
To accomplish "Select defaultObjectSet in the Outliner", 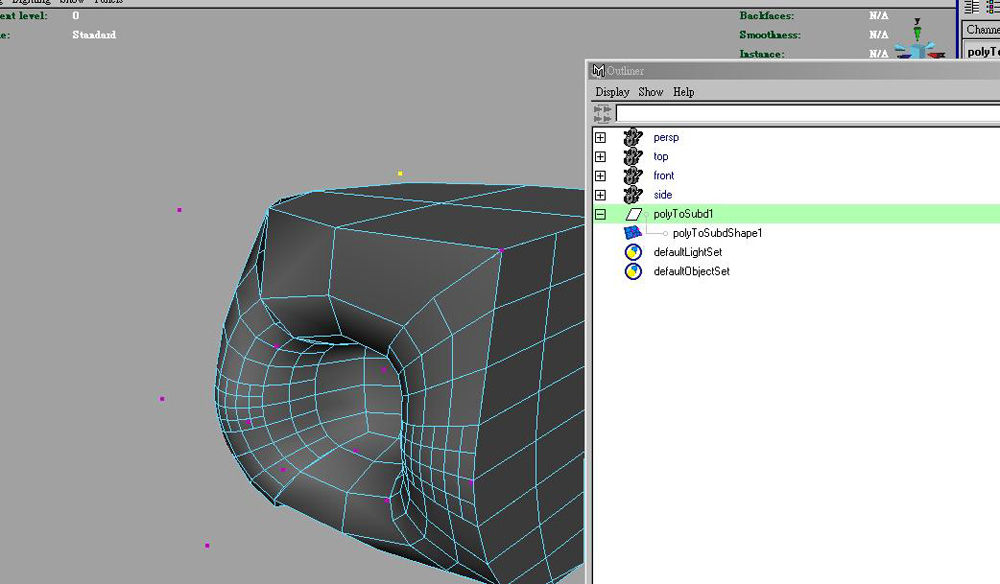I will pos(691,271).
